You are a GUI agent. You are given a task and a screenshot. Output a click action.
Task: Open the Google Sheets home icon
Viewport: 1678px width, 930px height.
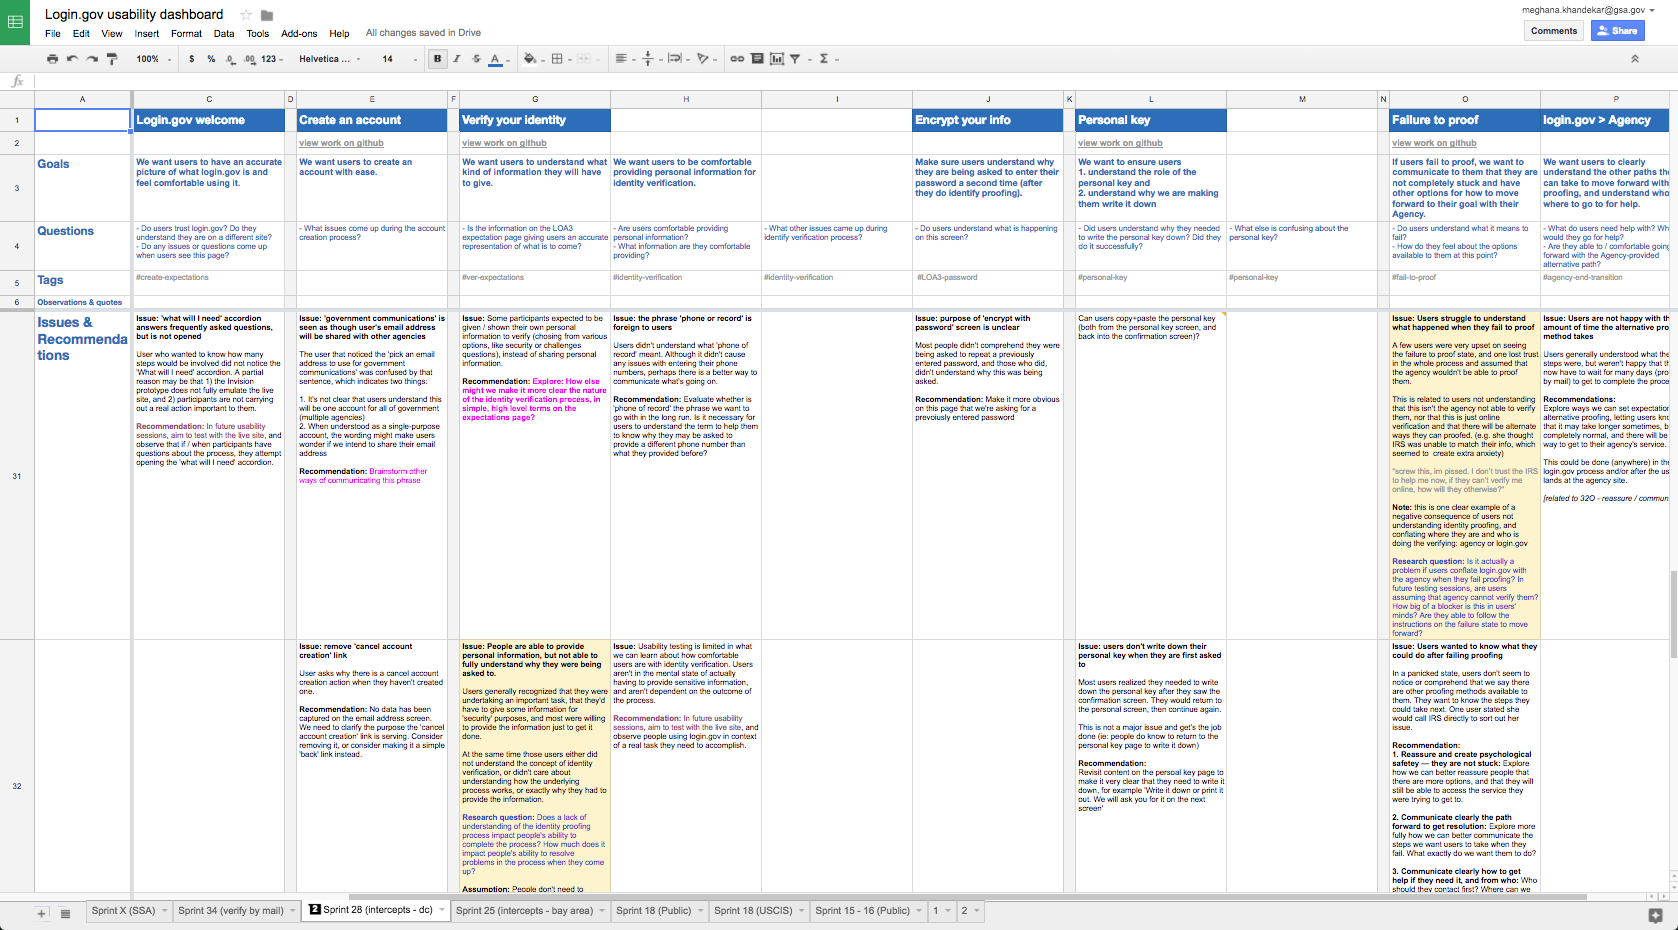(16, 22)
